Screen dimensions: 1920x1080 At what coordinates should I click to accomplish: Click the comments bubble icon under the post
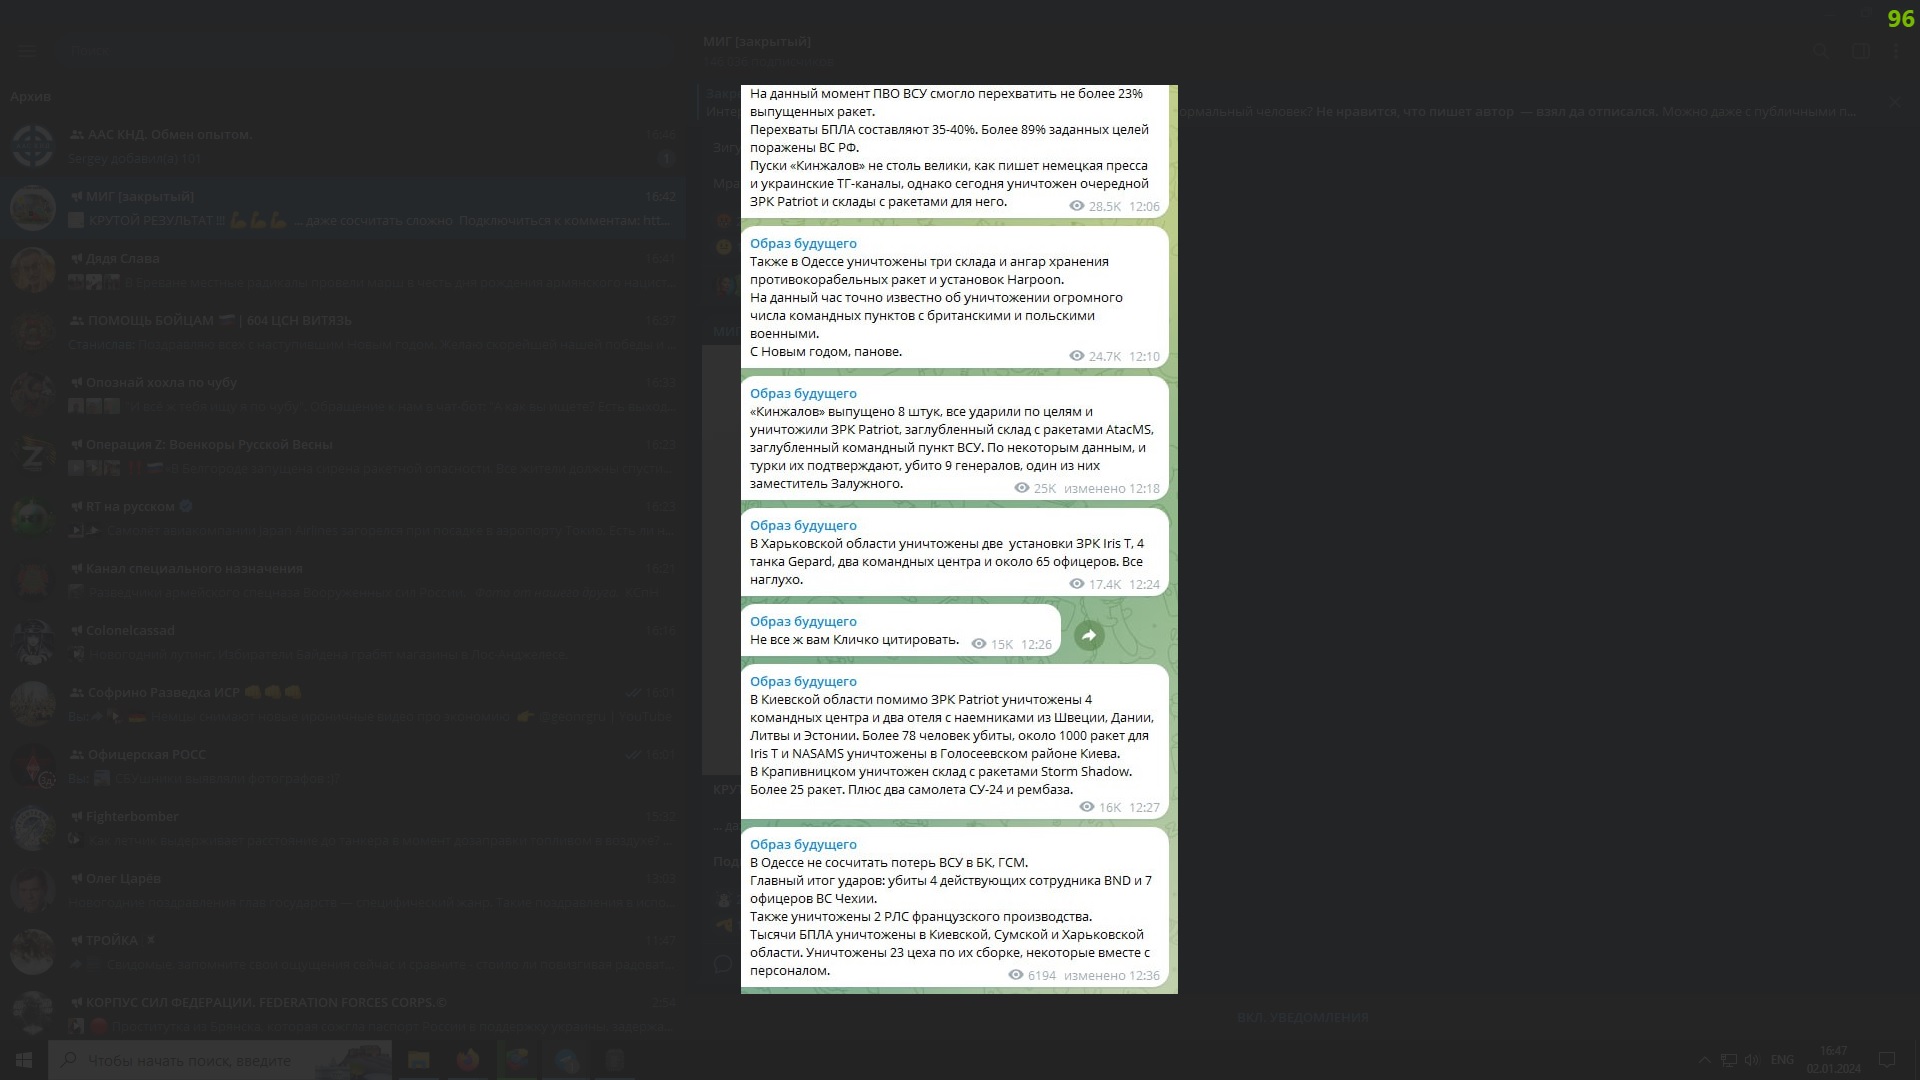[x=723, y=964]
